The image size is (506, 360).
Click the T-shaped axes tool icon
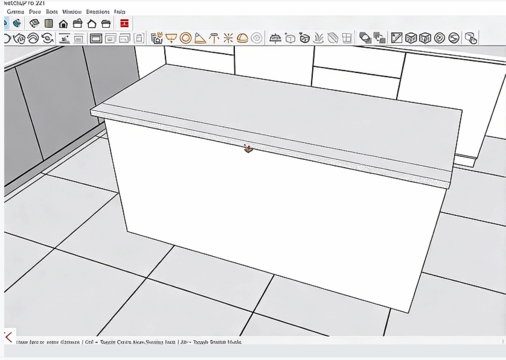click(214, 38)
